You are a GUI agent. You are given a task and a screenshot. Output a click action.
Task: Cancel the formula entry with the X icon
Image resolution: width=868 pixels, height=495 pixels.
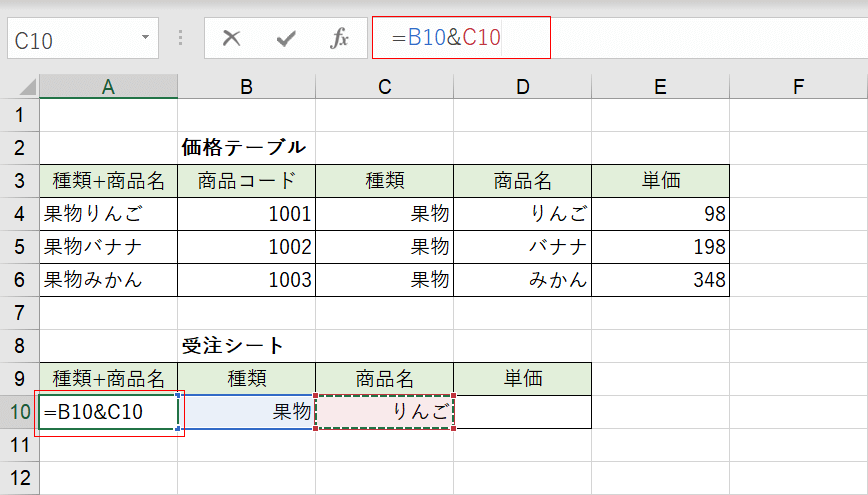coord(231,38)
